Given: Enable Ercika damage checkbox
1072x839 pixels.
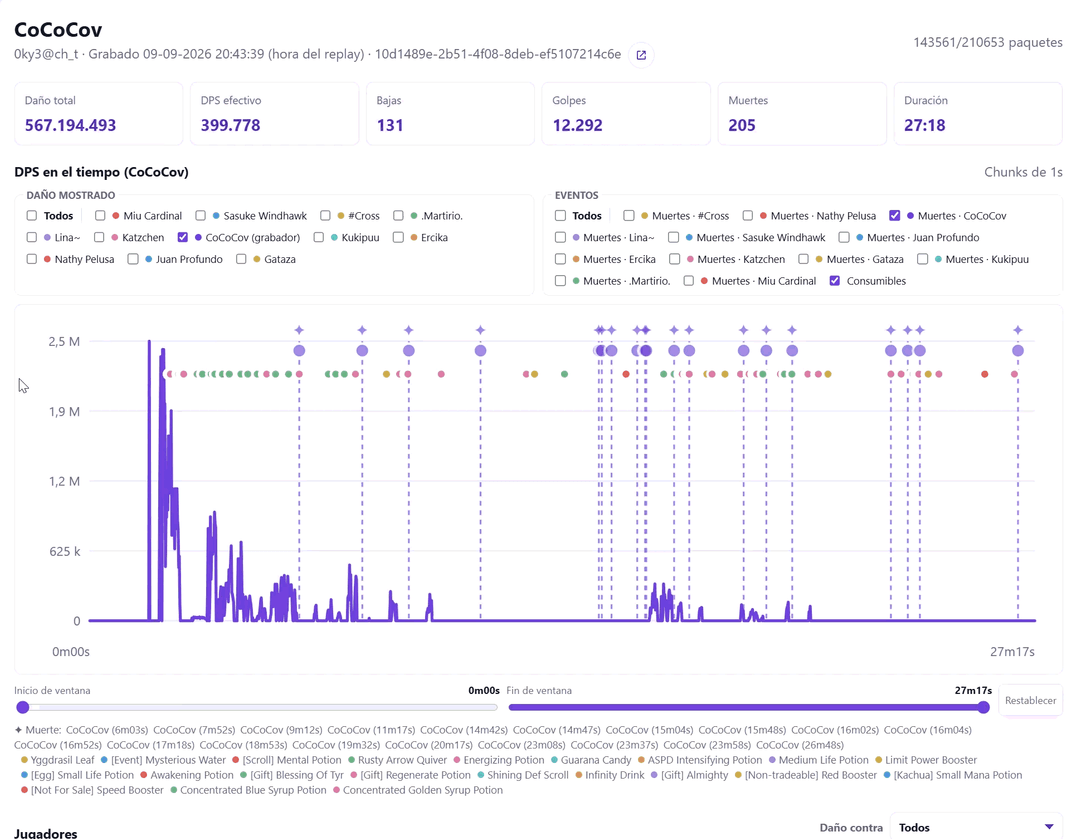Looking at the screenshot, I should 399,237.
